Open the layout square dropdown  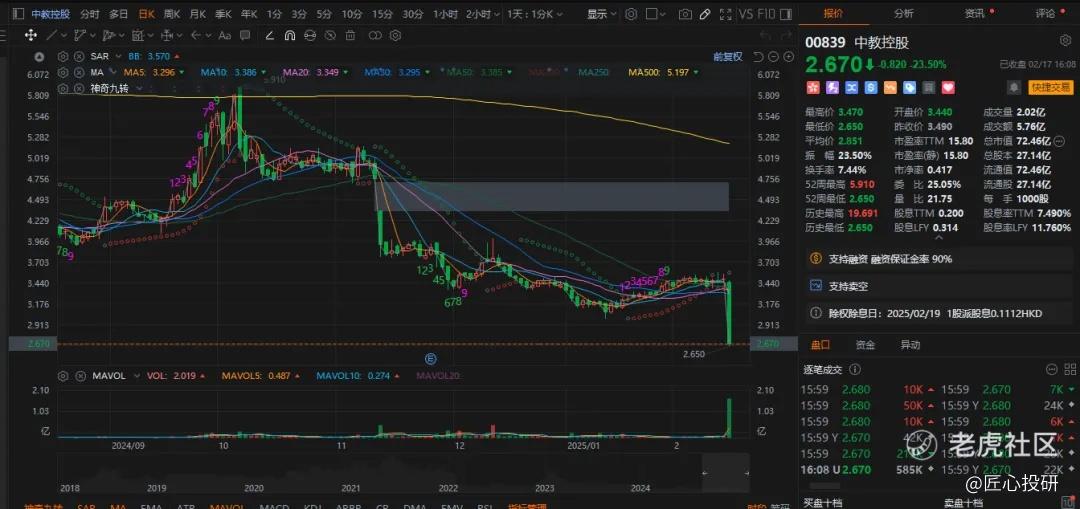(656, 14)
